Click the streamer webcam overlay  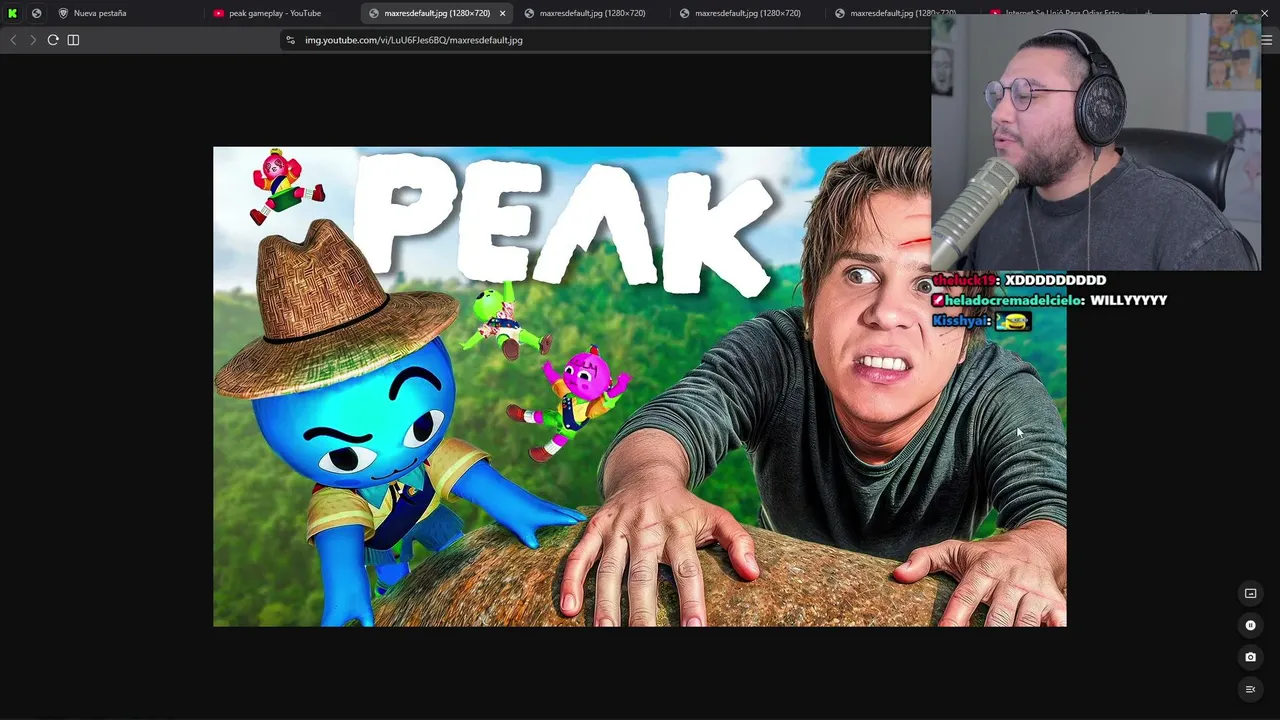point(1096,143)
